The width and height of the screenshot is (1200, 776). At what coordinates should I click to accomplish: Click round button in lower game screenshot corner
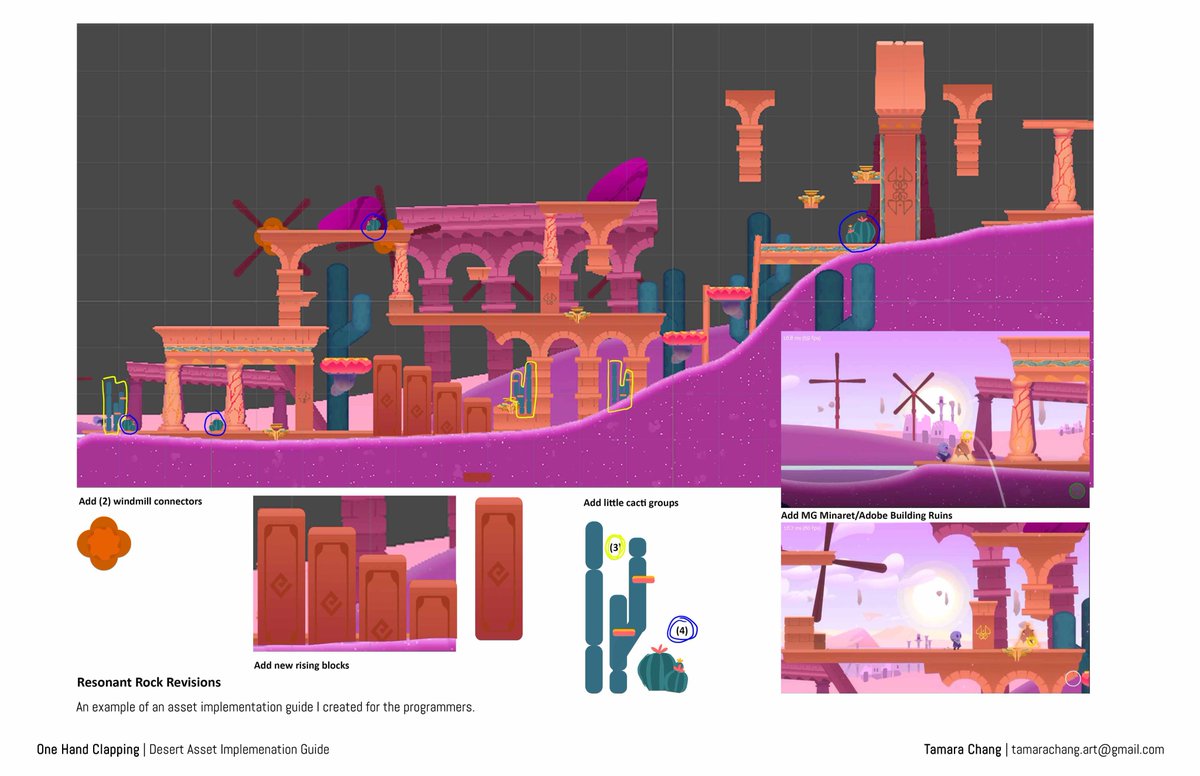[x=1074, y=679]
